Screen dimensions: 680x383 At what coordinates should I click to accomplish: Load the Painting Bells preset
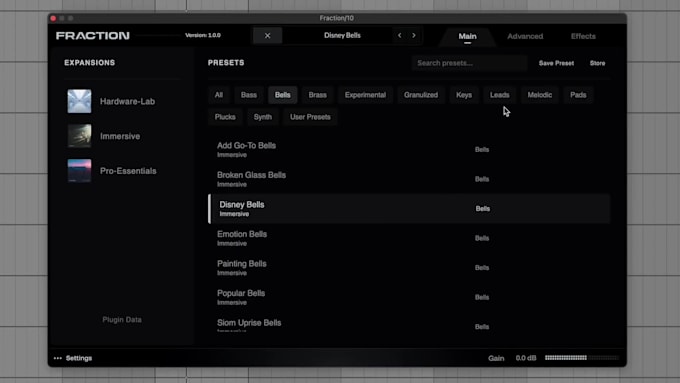(409, 268)
